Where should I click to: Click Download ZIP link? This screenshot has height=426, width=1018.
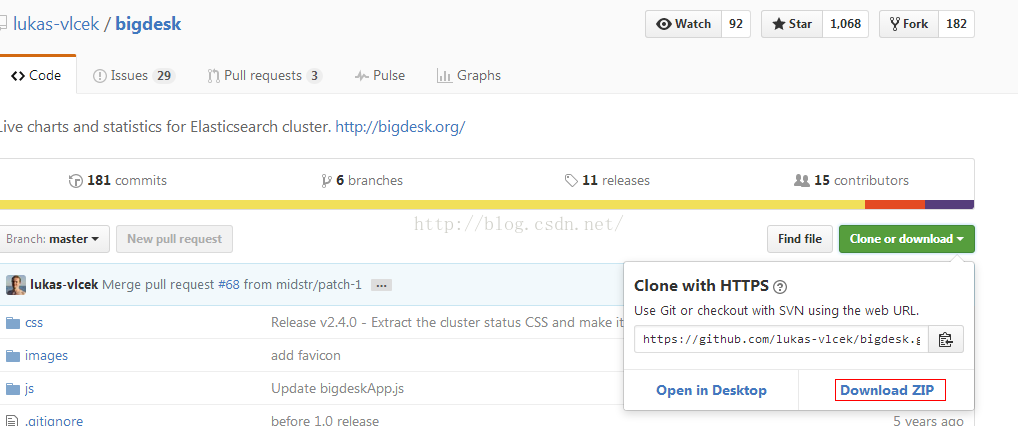tap(889, 390)
